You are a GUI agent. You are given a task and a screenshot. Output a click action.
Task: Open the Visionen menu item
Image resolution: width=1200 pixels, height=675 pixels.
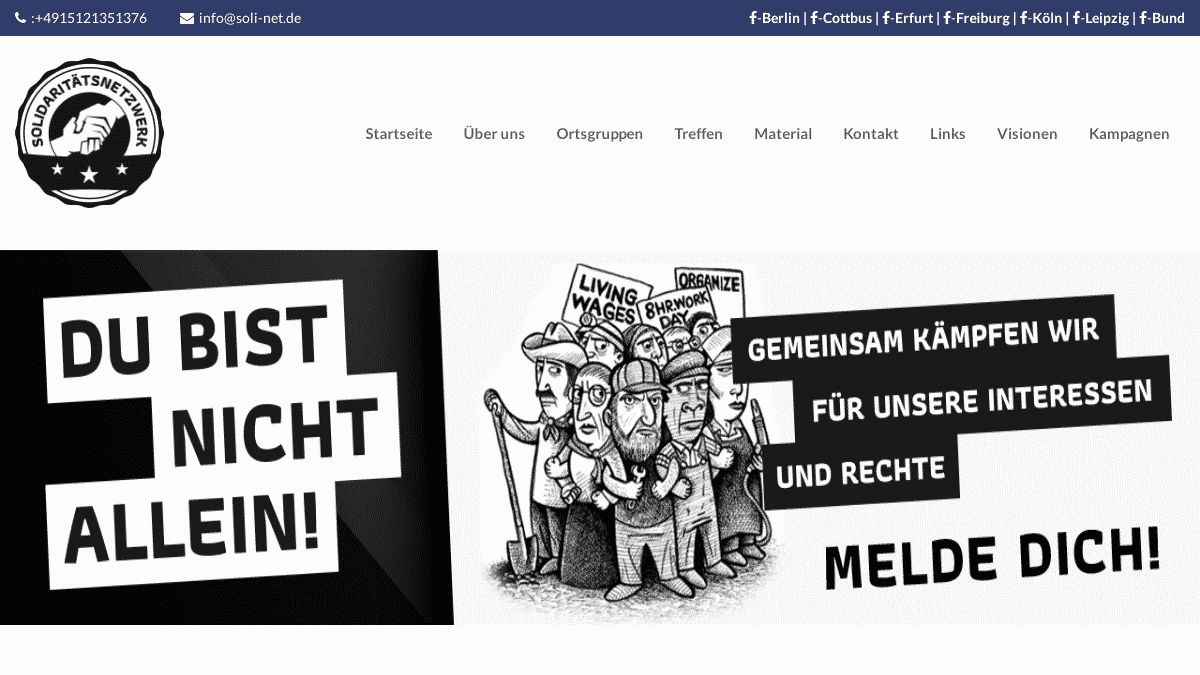pyautogui.click(x=1027, y=133)
